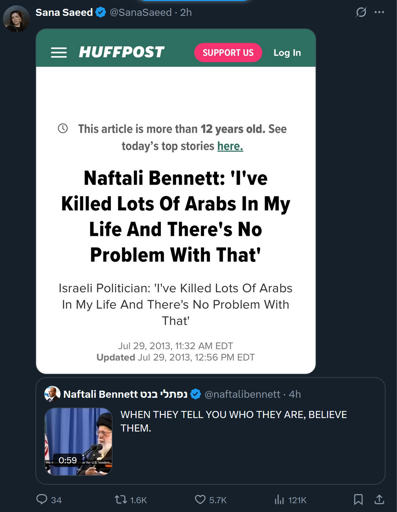Image resolution: width=397 pixels, height=512 pixels.
Task: Click the HUFFPOST logo
Action: click(121, 52)
